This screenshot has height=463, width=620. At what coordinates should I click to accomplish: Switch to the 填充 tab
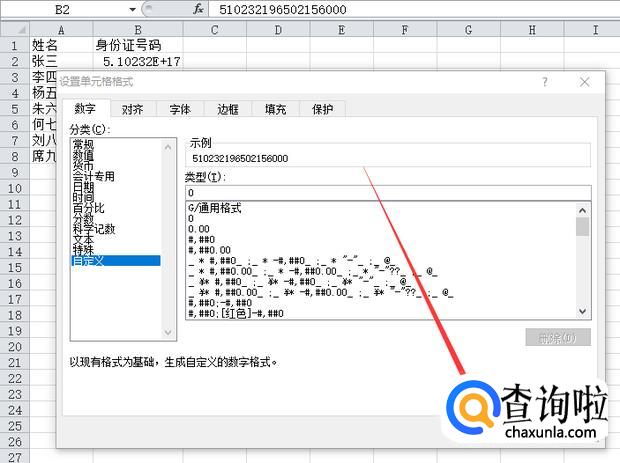275,109
